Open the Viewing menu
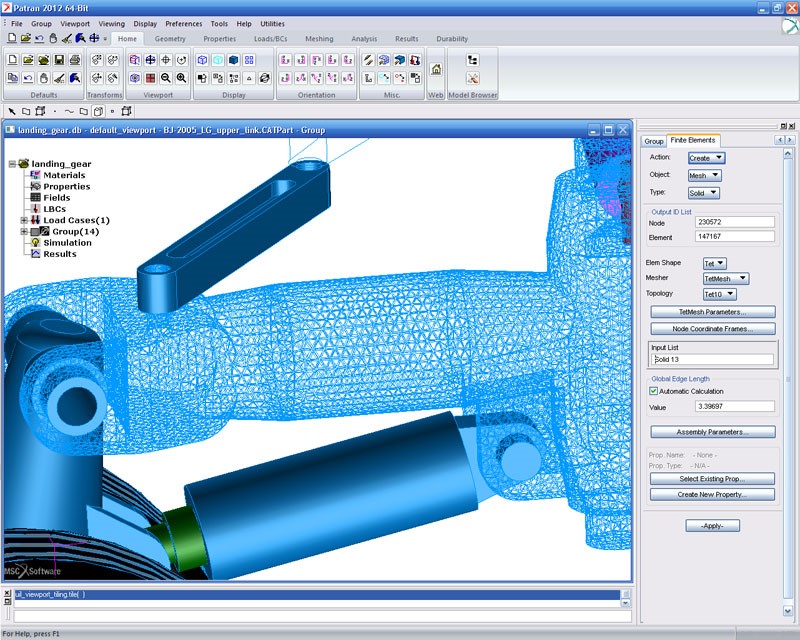This screenshot has width=800, height=640. point(111,23)
